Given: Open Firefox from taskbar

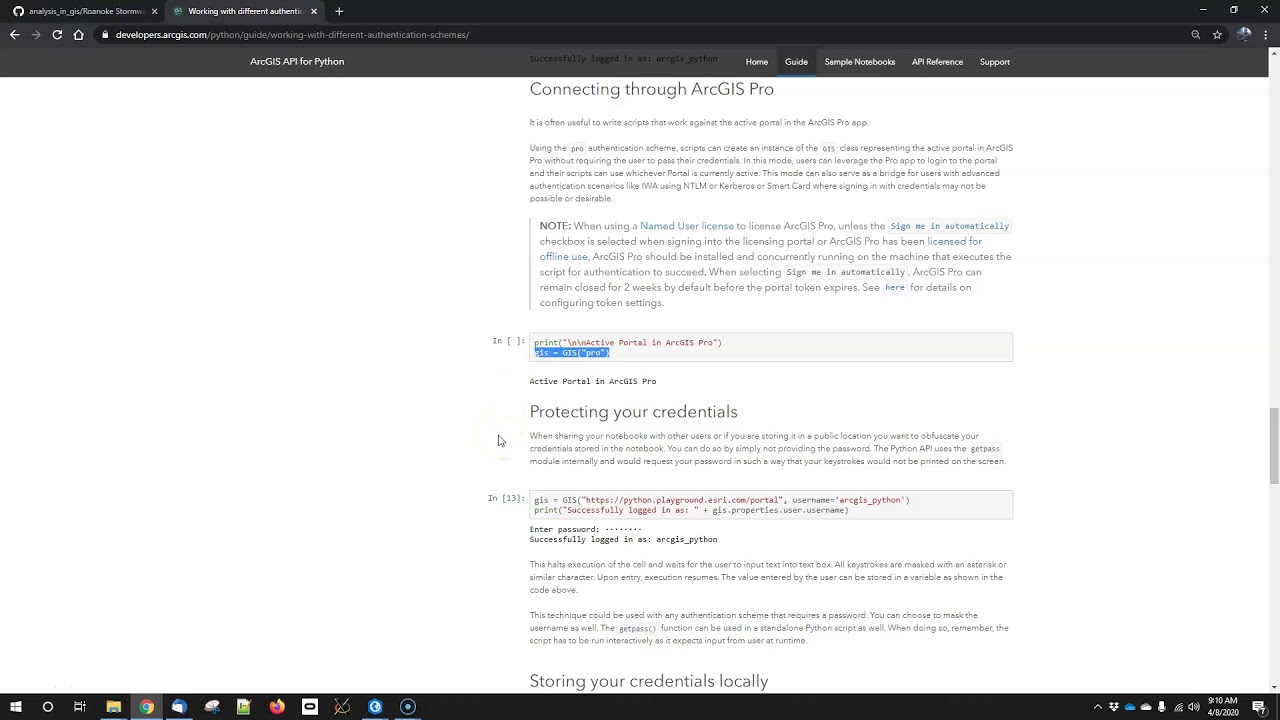Looking at the screenshot, I should click(277, 707).
